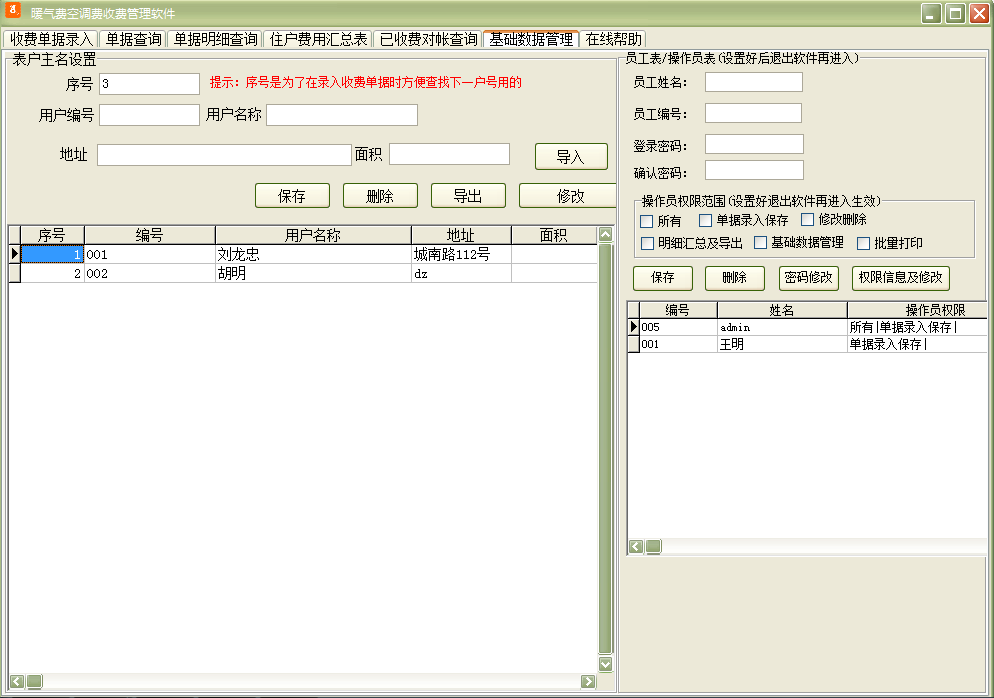994x698 pixels.
Task: Click 保存 button under 表户主名设置
Action: (292, 196)
